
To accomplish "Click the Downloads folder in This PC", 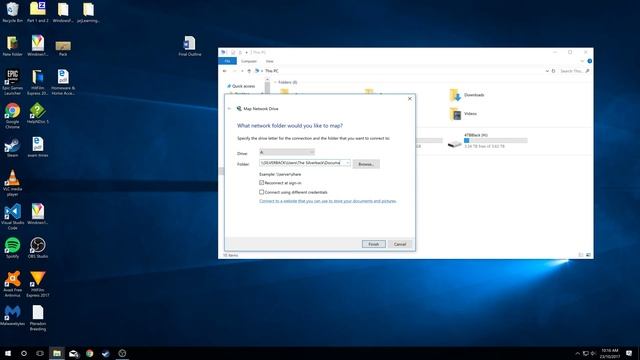I will (x=467, y=95).
